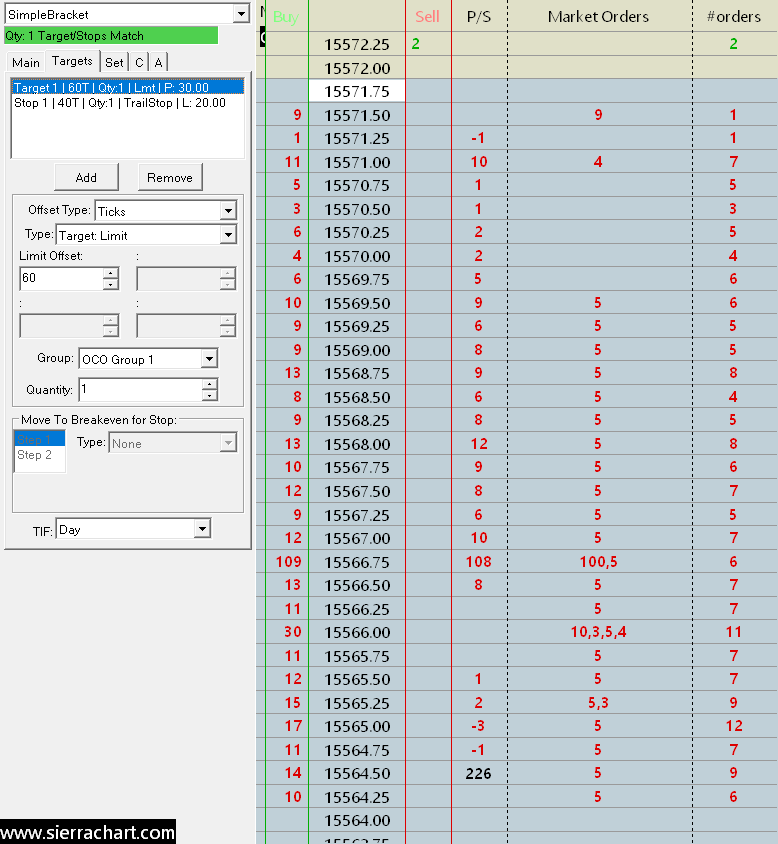The width and height of the screenshot is (778, 844).
Task: Switch to the Main tab
Action: coord(26,62)
